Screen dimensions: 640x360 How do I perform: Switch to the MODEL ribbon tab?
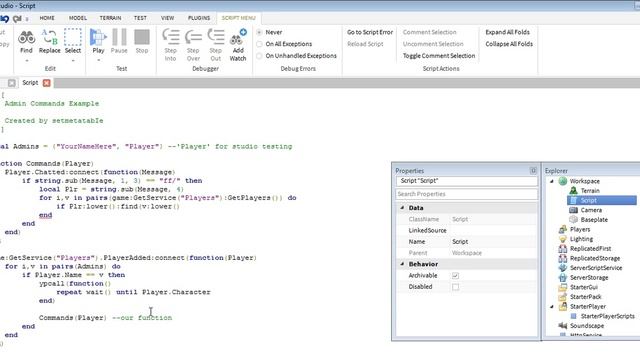pyautogui.click(x=78, y=18)
